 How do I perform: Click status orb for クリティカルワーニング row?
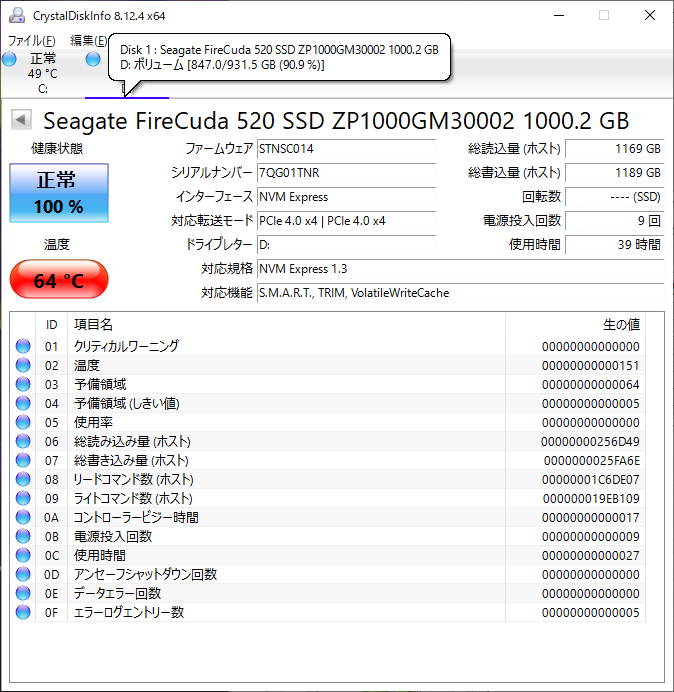click(x=23, y=346)
